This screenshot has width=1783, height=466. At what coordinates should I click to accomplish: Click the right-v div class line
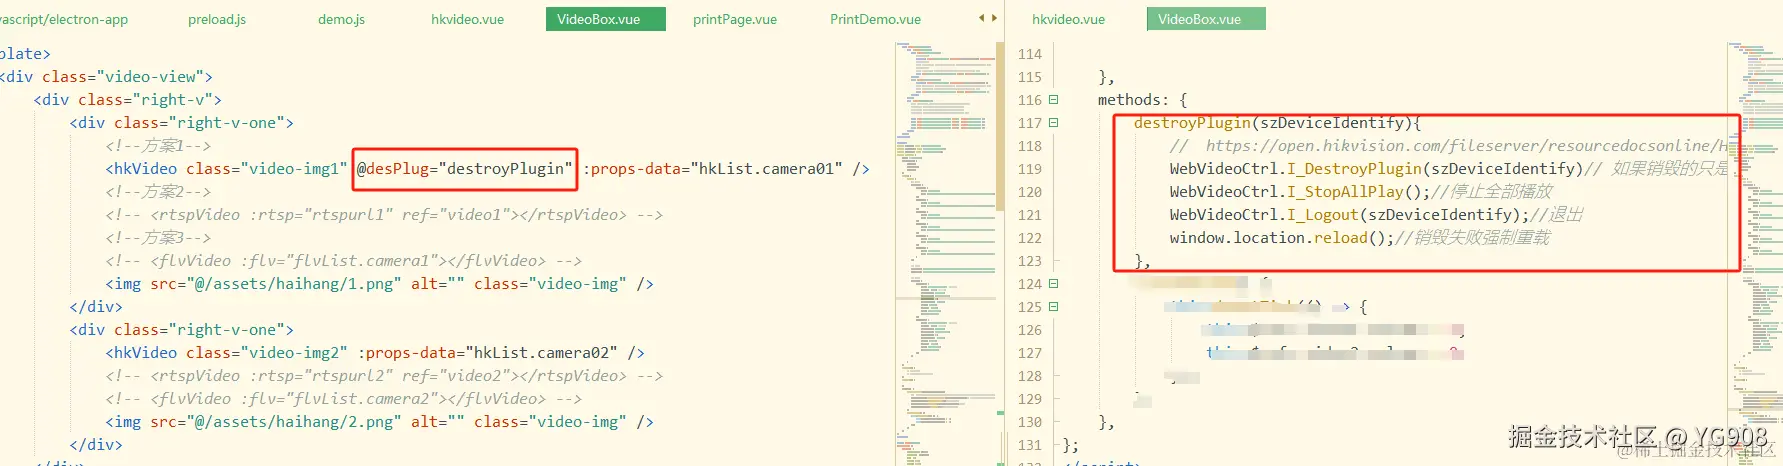(128, 100)
